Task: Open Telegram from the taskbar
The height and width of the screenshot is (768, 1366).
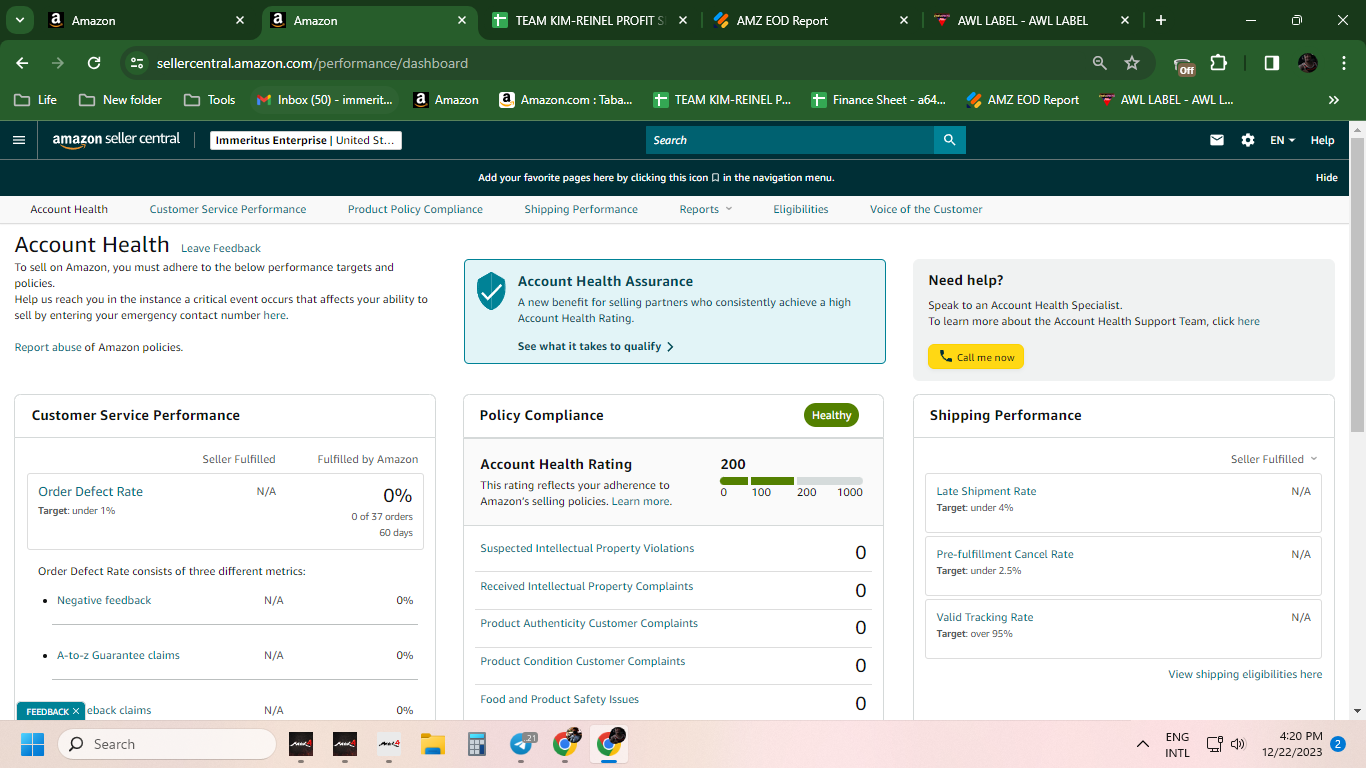Action: click(x=522, y=744)
